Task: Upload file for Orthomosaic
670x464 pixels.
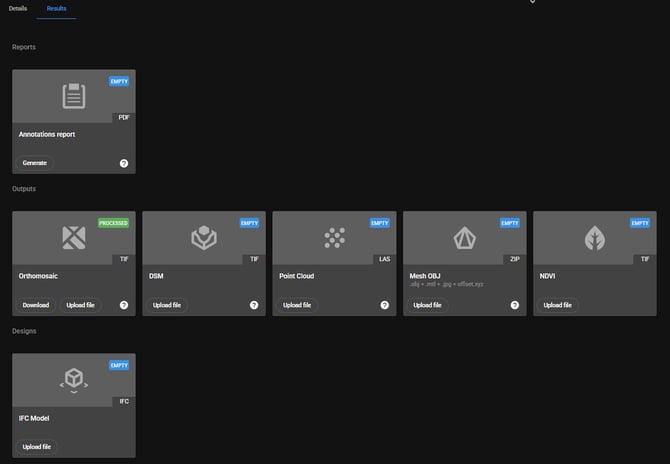Action: pyautogui.click(x=81, y=305)
